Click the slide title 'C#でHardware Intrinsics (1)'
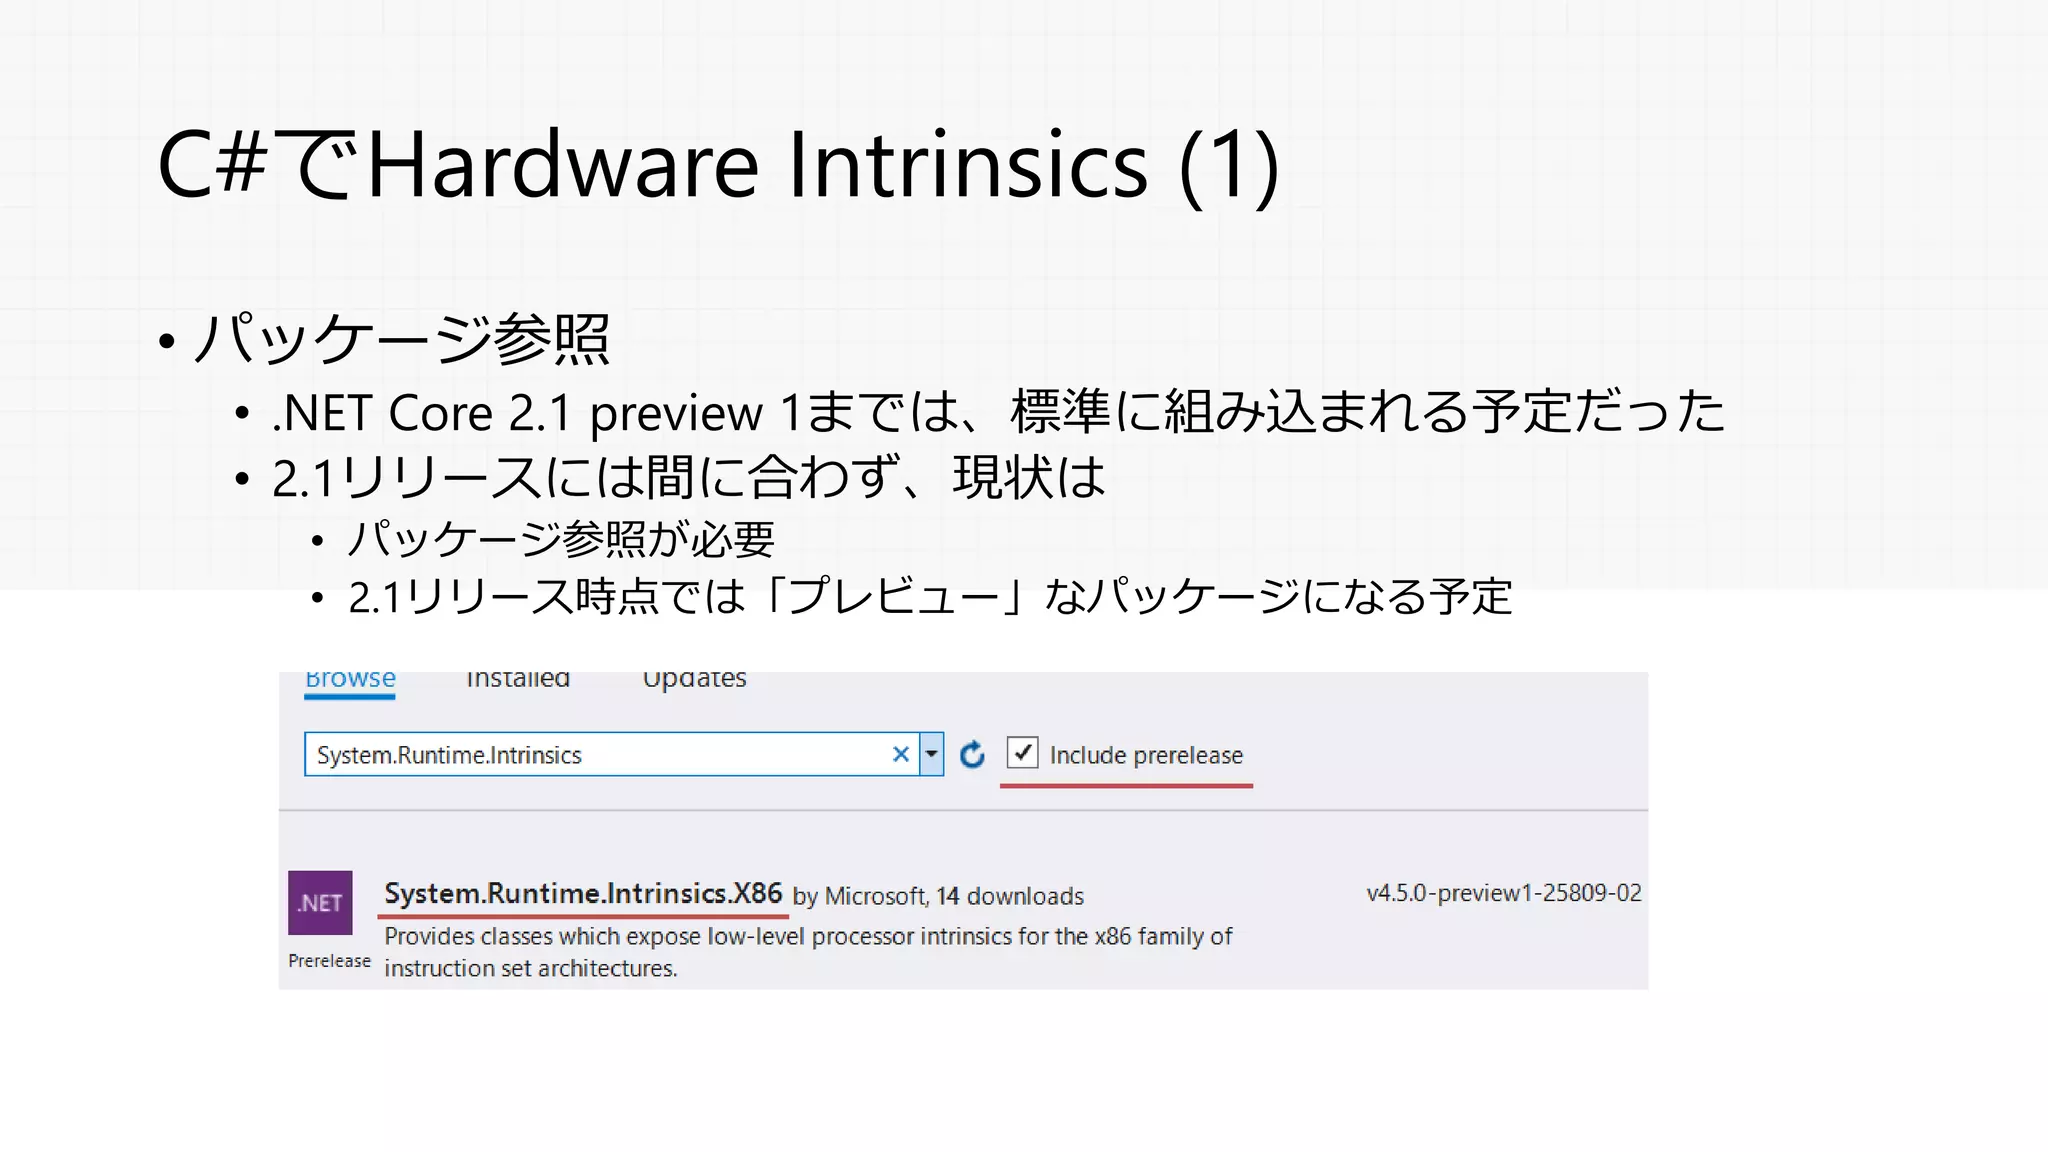This screenshot has width=2048, height=1152. 718,165
